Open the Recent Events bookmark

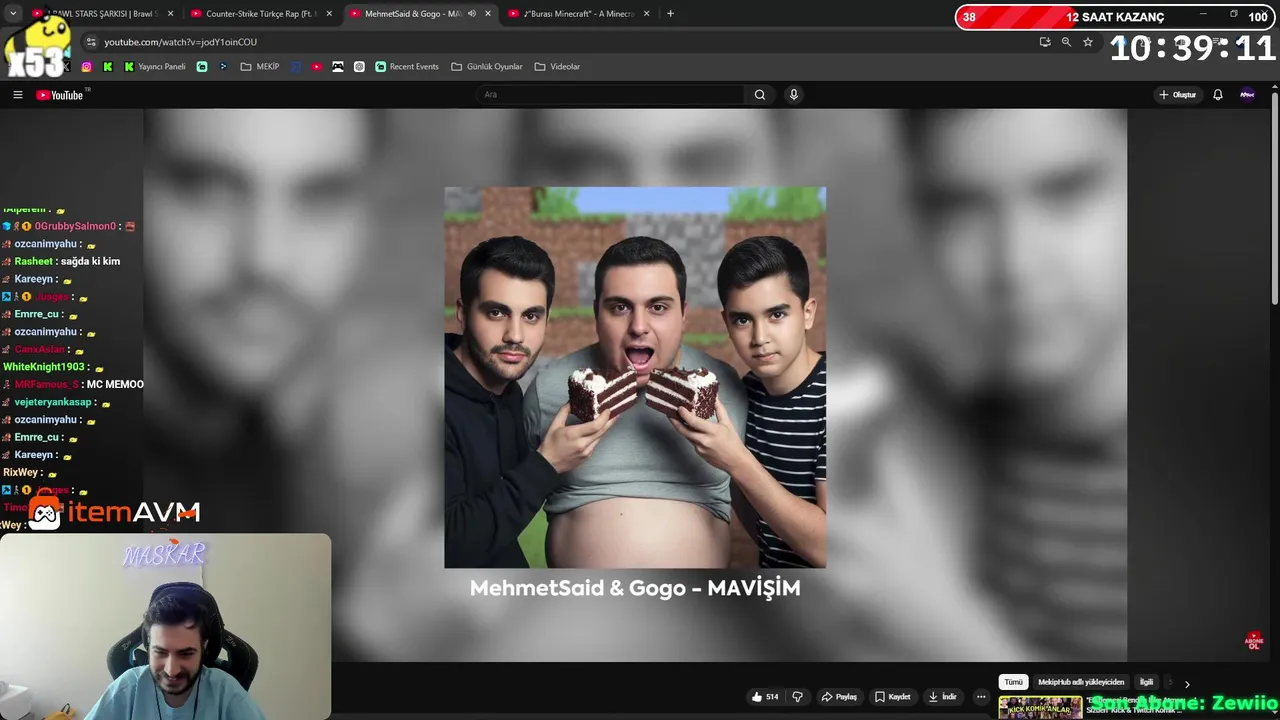pyautogui.click(x=407, y=67)
